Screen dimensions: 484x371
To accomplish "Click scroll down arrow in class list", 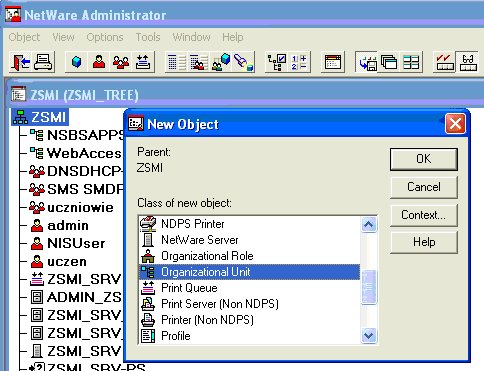I will pyautogui.click(x=369, y=335).
